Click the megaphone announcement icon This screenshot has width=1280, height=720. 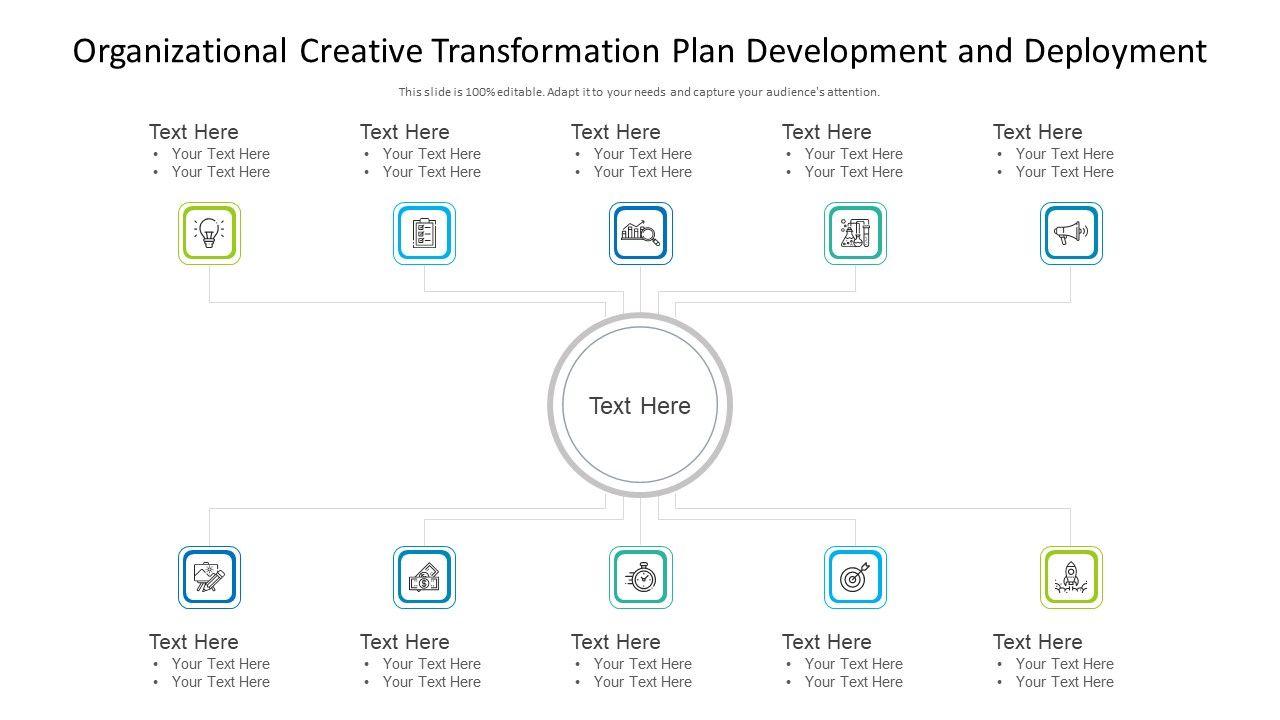pos(1070,233)
